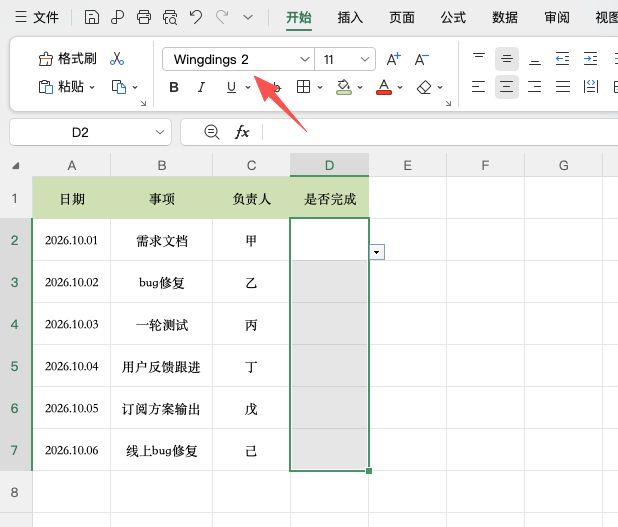Viewport: 618px width, 527px height.
Task: Increase font size with A+ icon
Action: click(393, 59)
